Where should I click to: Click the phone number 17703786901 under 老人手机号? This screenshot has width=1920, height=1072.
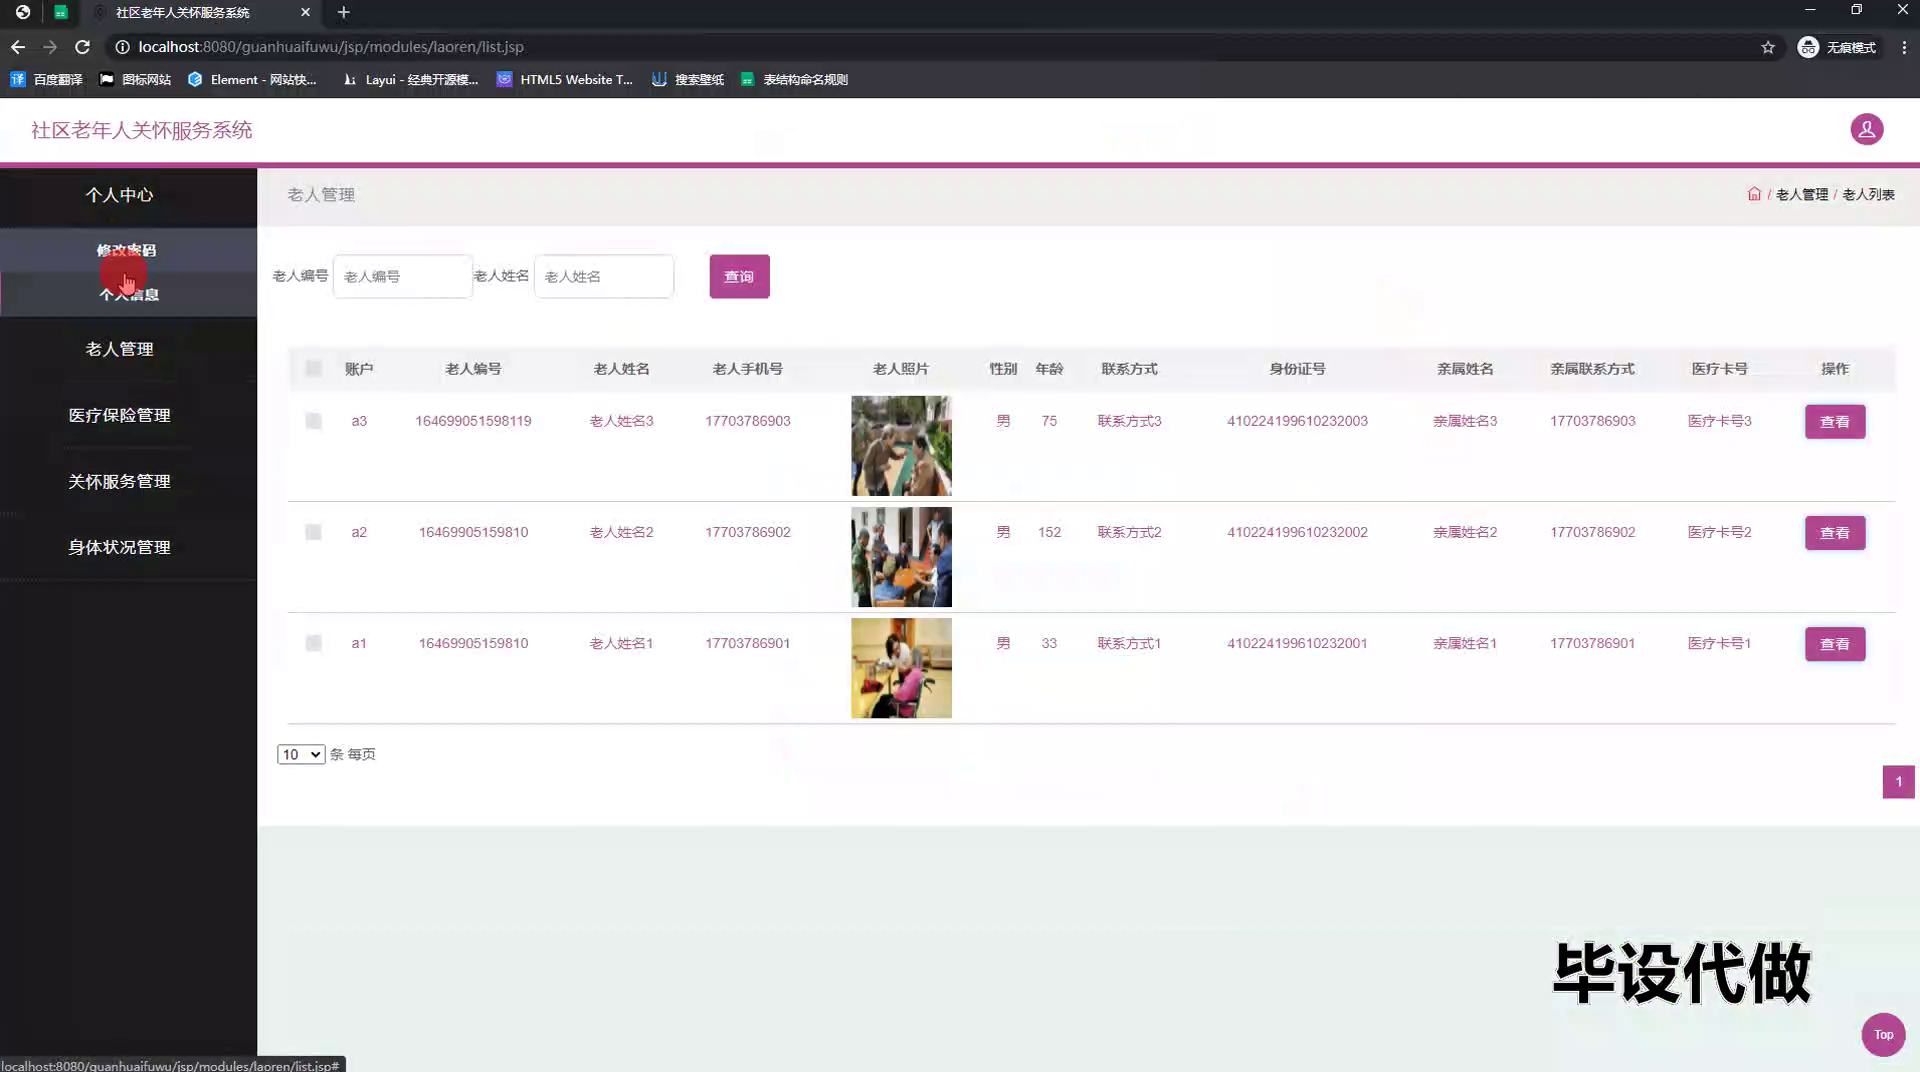[747, 643]
